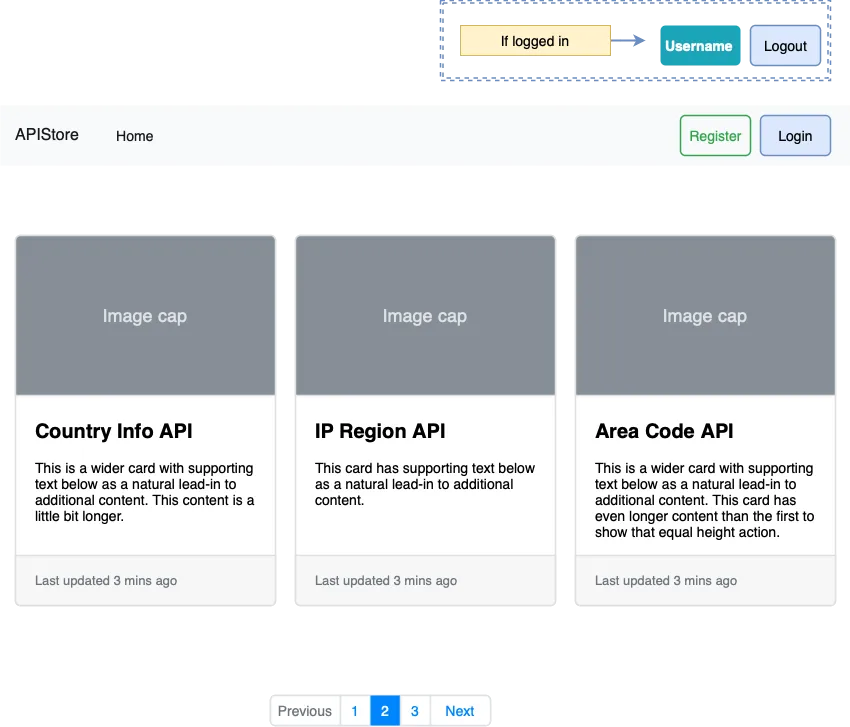
Task: Click the IP Region API image cap
Action: [x=425, y=316]
